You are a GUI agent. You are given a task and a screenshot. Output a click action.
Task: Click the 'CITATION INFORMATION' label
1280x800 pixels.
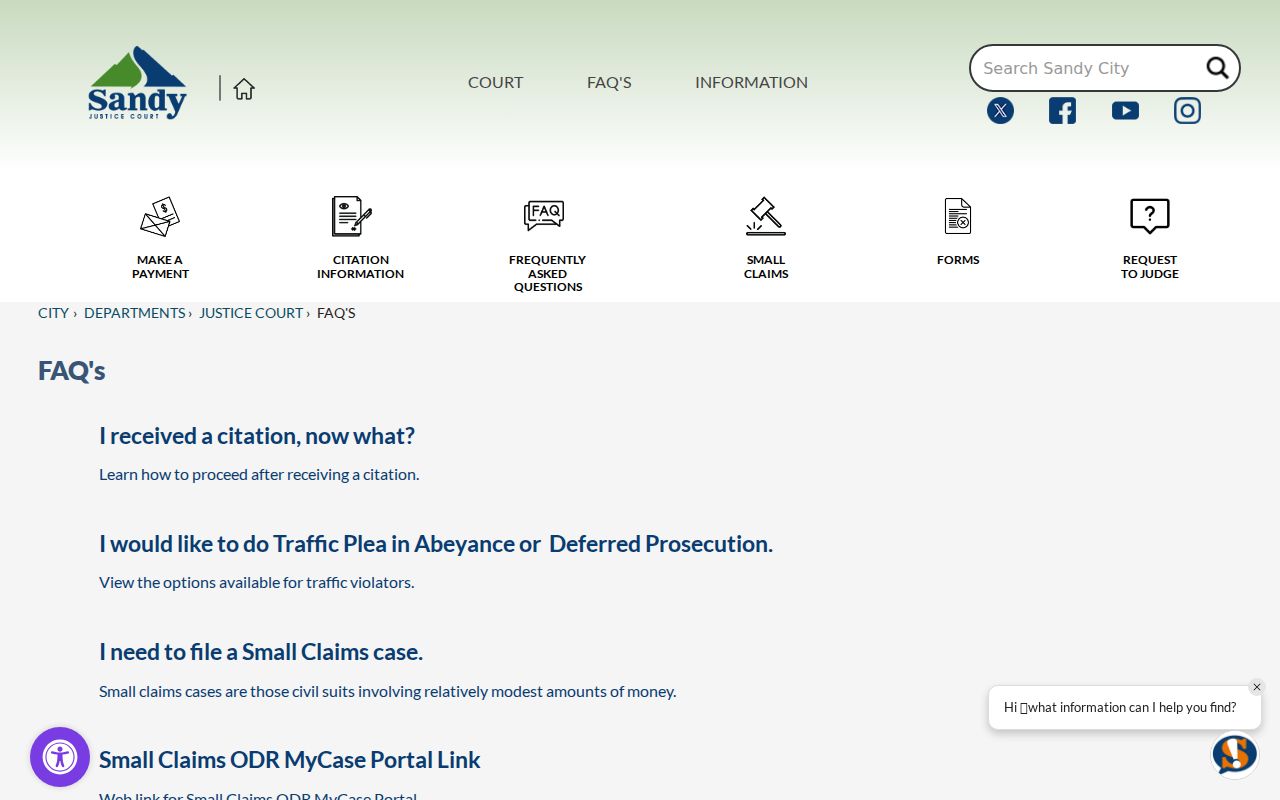point(361,267)
